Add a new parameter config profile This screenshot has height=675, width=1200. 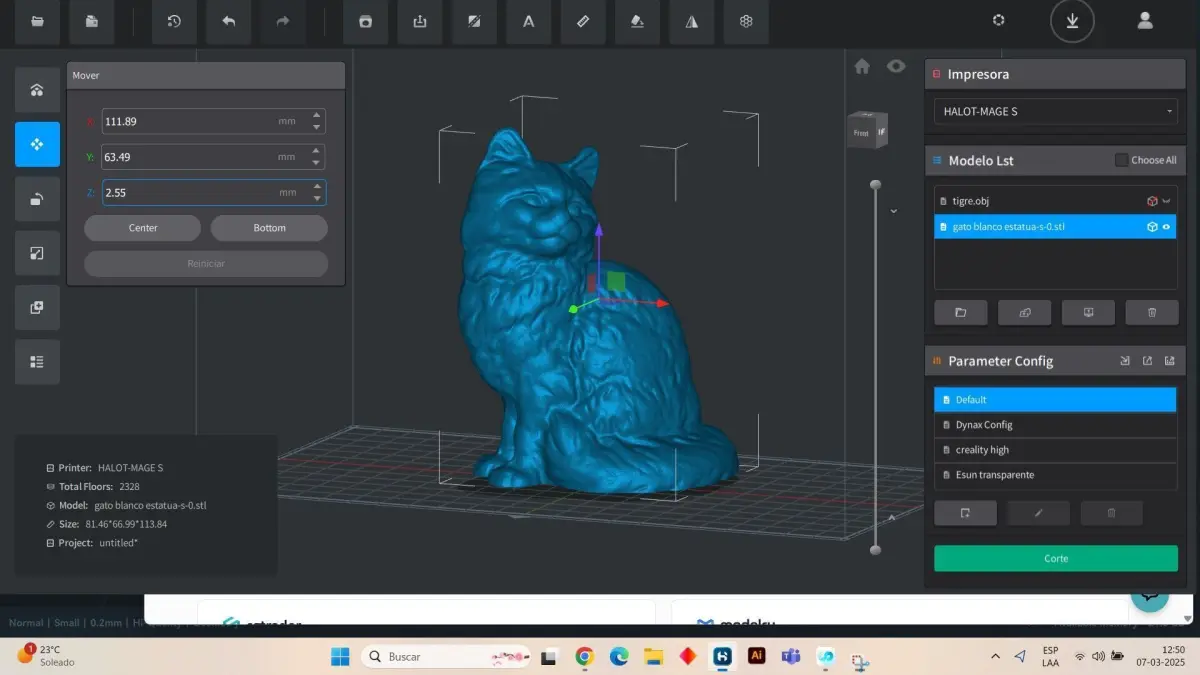965,513
